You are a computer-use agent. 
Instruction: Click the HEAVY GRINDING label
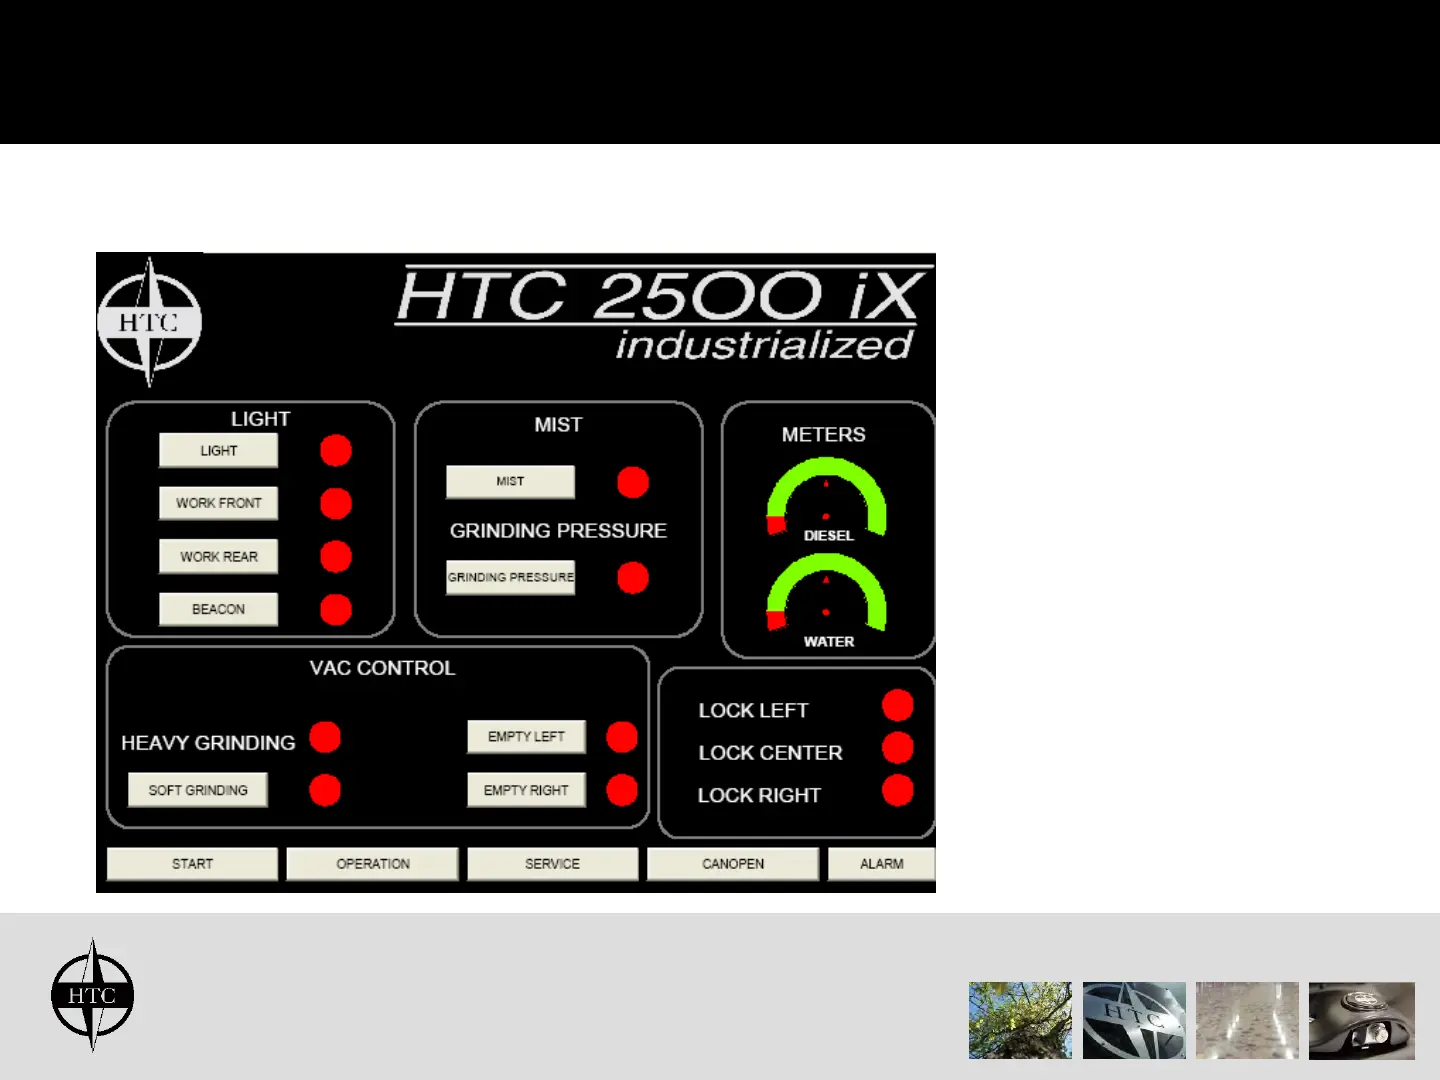point(208,743)
